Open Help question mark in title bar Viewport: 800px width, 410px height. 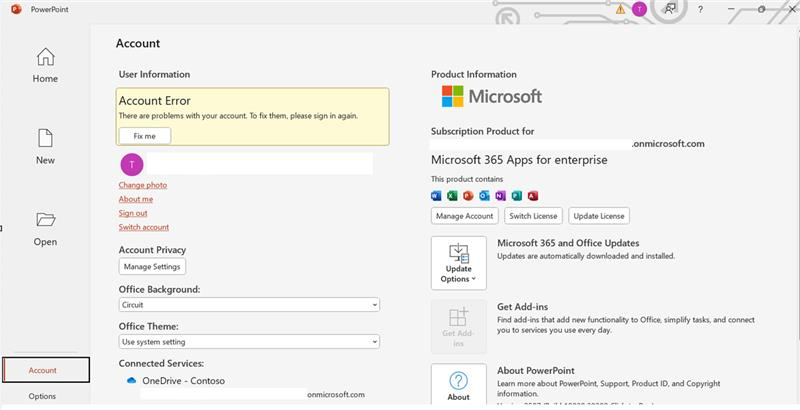(x=701, y=9)
